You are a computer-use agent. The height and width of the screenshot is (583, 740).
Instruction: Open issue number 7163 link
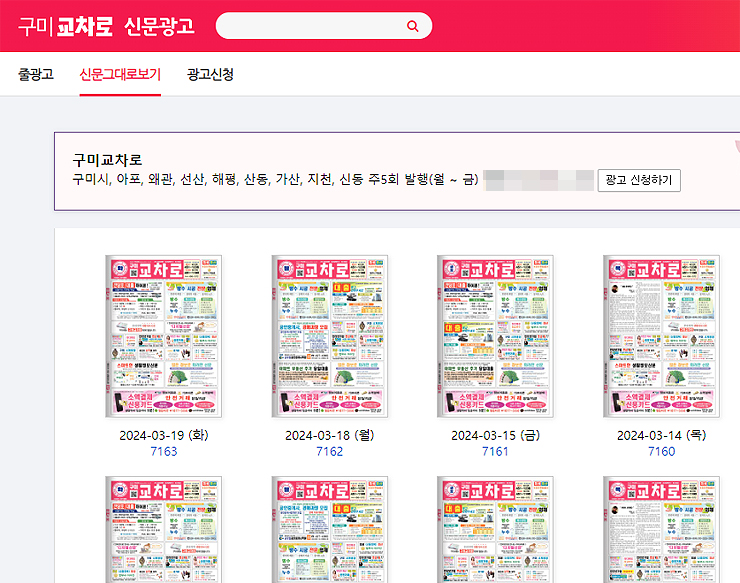coord(164,452)
